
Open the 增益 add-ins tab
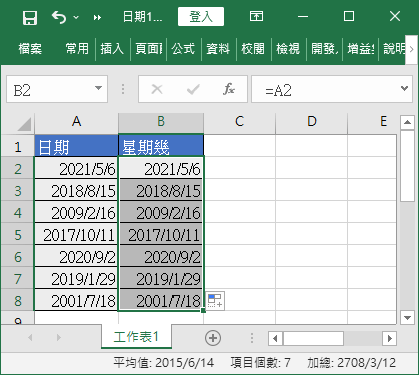click(x=360, y=49)
